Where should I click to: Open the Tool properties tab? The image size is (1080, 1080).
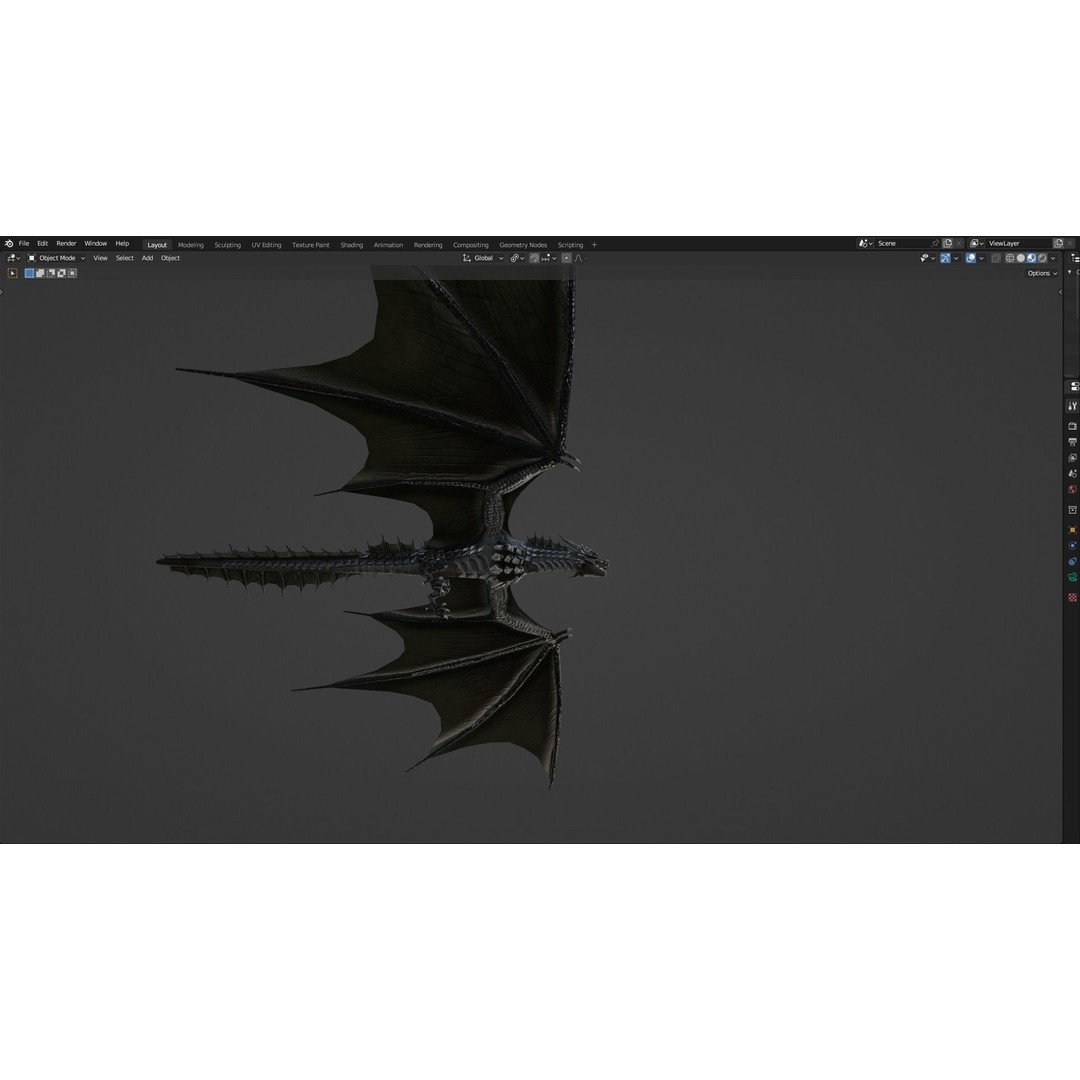[x=1072, y=406]
